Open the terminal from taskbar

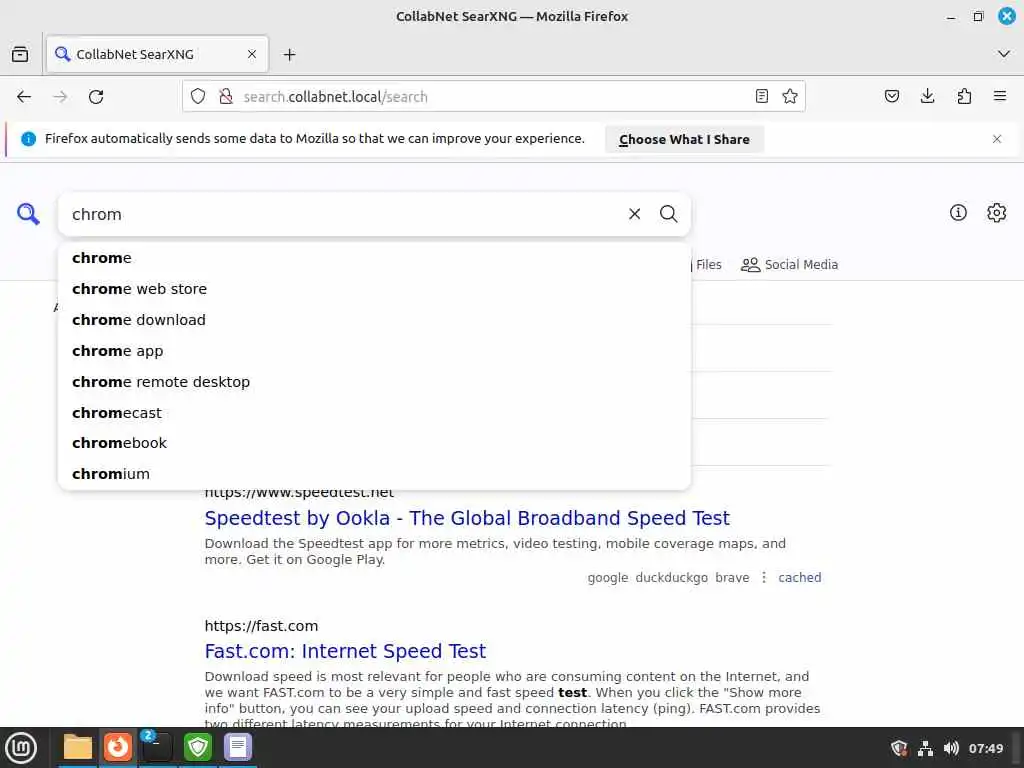[157, 747]
